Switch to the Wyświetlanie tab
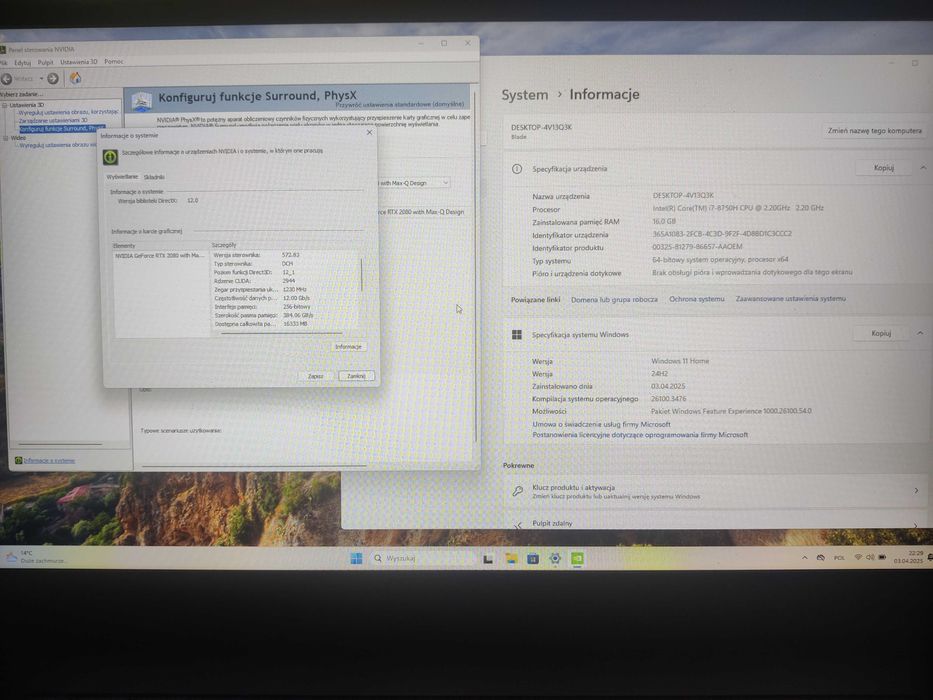The height and width of the screenshot is (700, 933). 122,177
